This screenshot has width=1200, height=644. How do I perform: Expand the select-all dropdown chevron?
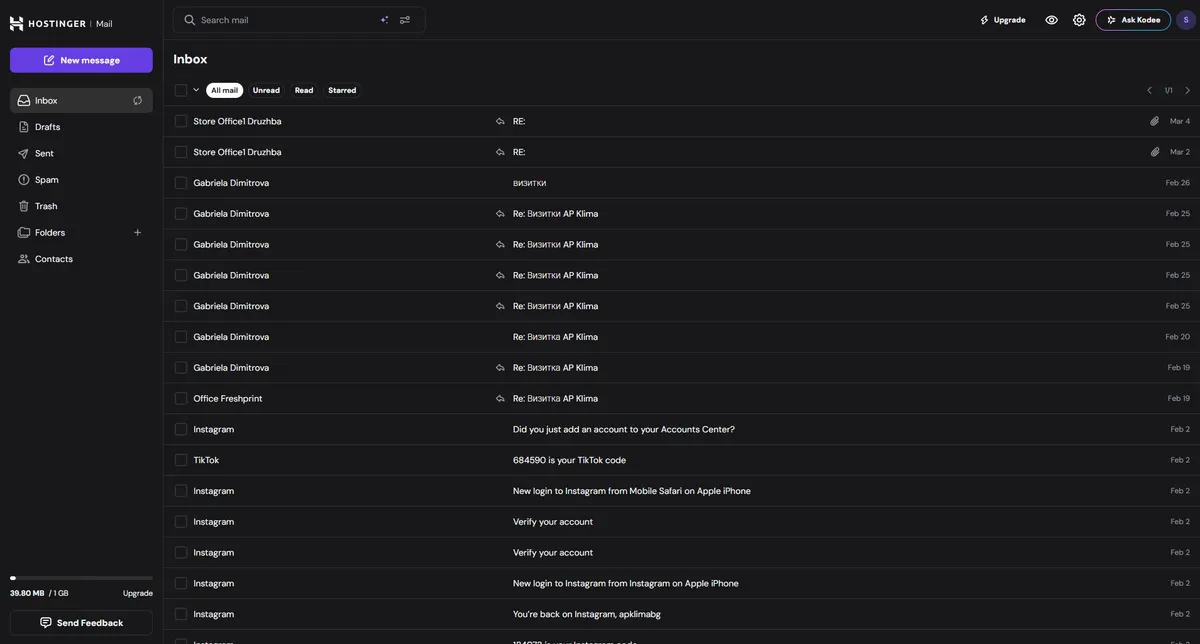click(196, 90)
